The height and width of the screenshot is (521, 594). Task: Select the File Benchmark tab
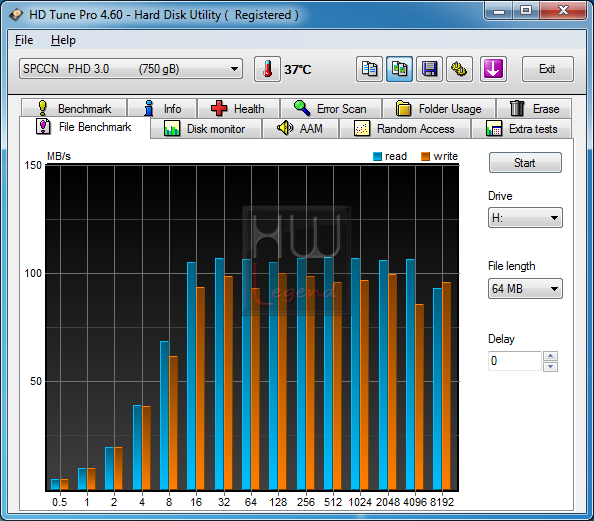85,127
